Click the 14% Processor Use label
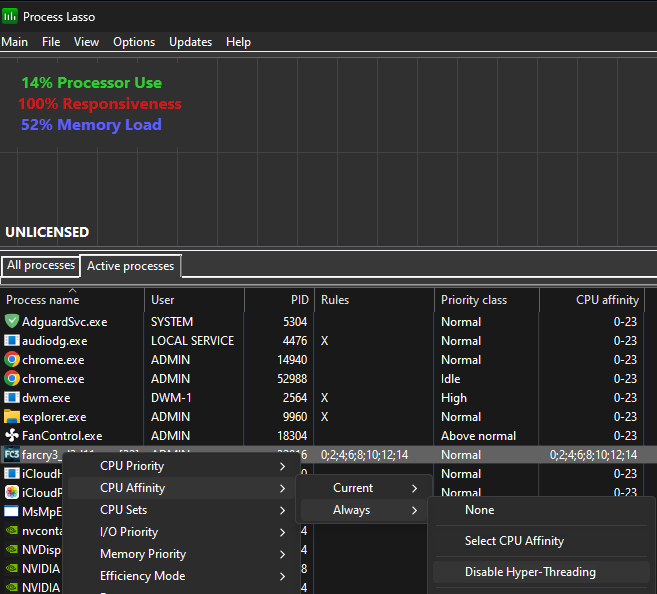This screenshot has height=594, width=657. (91, 83)
